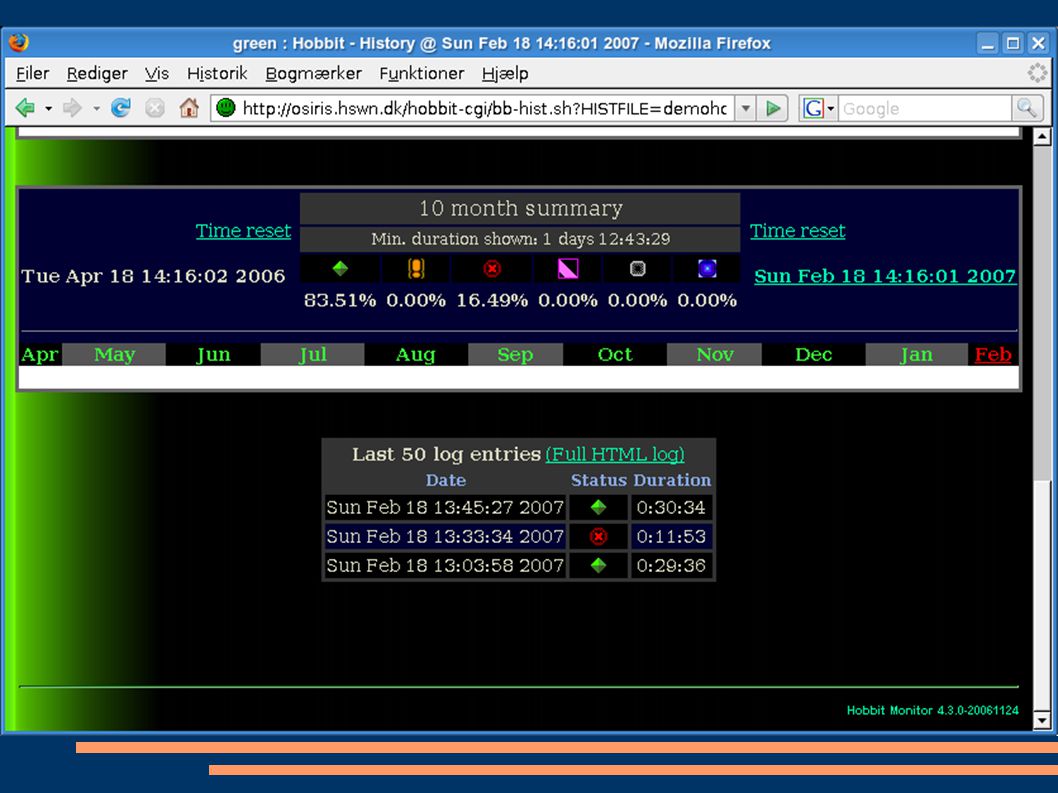Screen dimensions: 1058x793
Task: Click the Duration column header
Action: [x=672, y=480]
